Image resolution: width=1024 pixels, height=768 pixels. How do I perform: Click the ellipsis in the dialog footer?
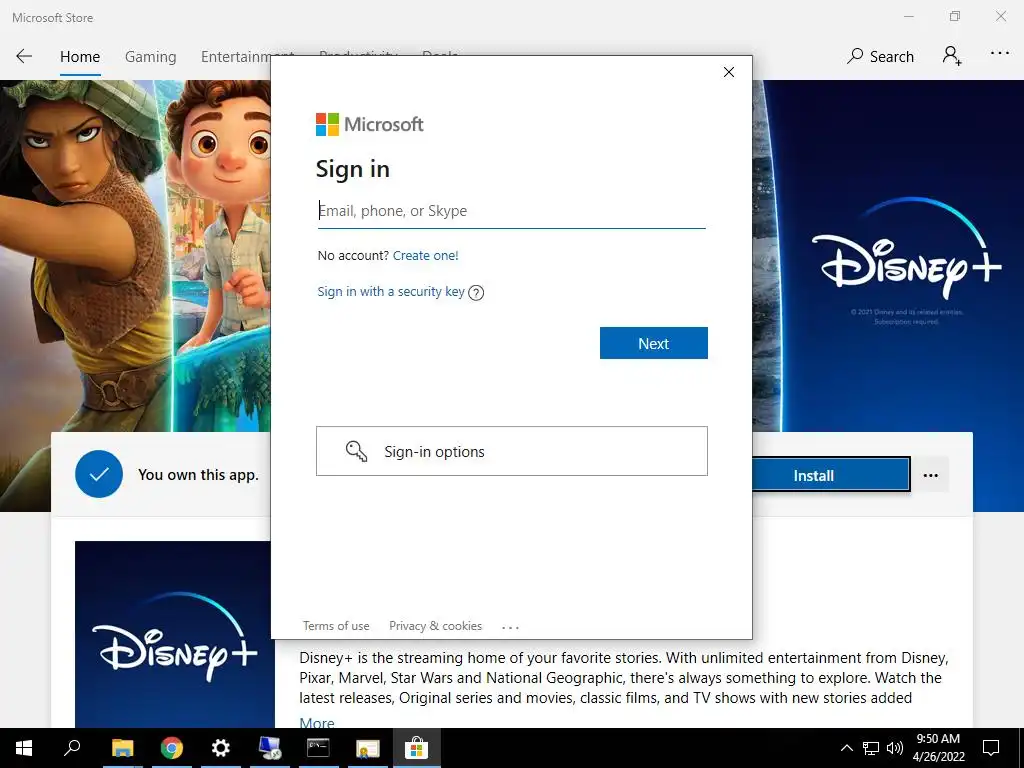[x=510, y=627]
